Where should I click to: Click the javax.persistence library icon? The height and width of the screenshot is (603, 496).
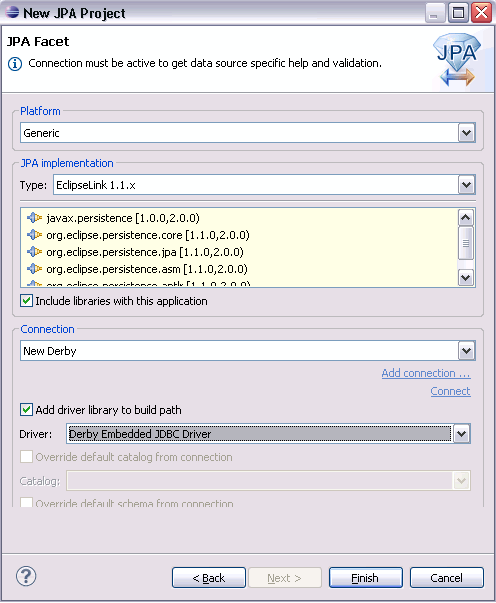34,218
